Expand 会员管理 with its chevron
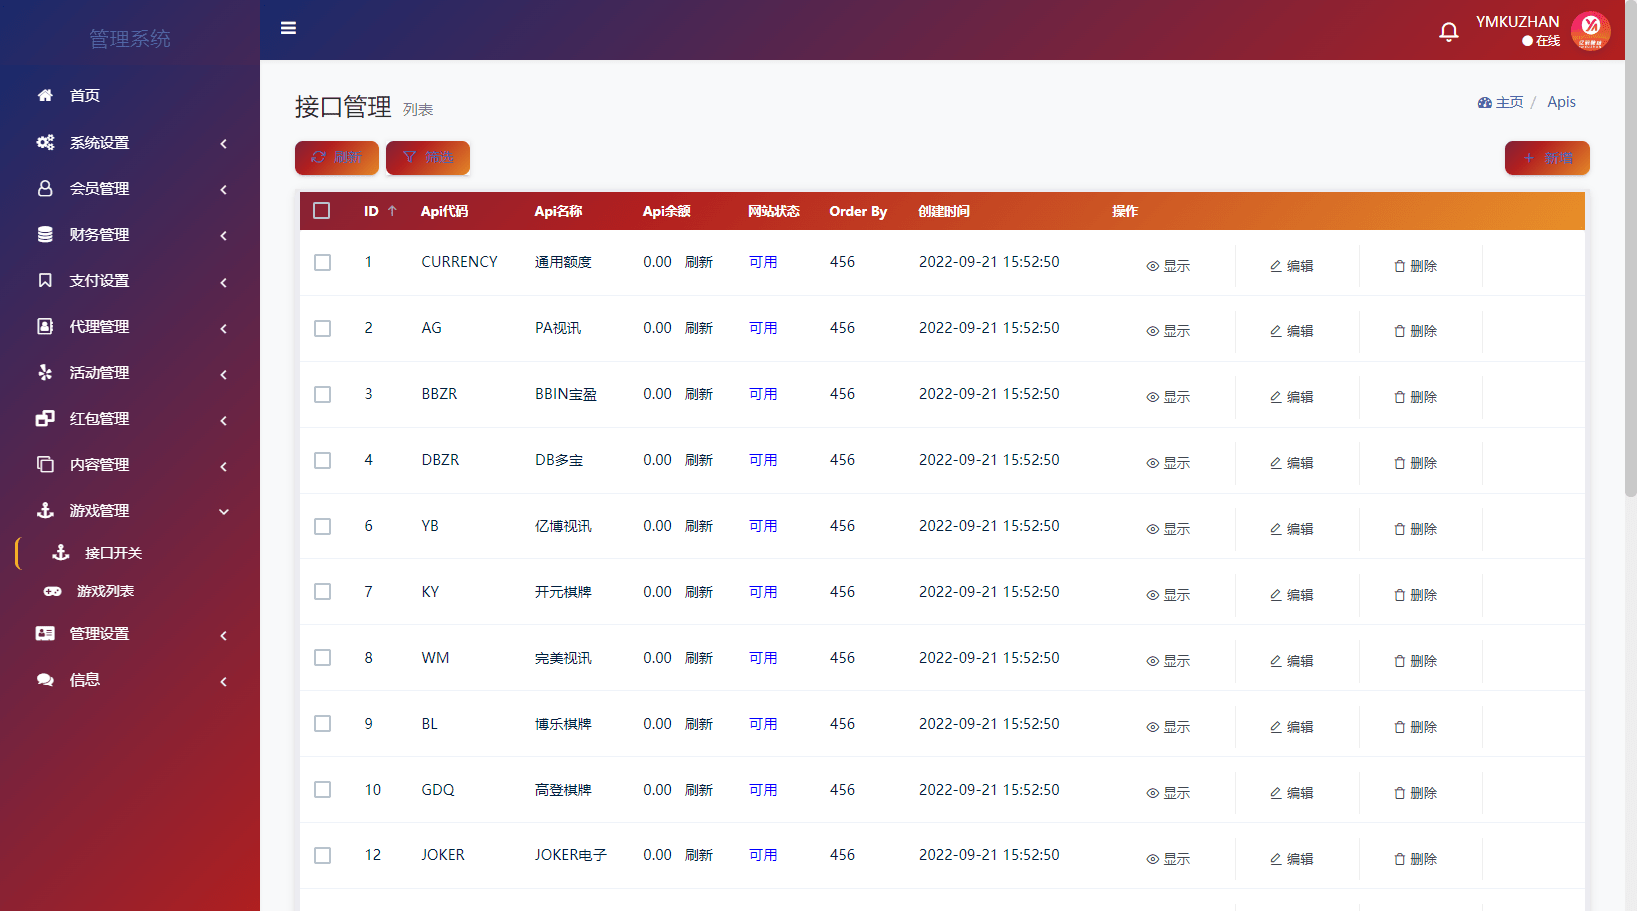This screenshot has width=1637, height=911. (224, 189)
